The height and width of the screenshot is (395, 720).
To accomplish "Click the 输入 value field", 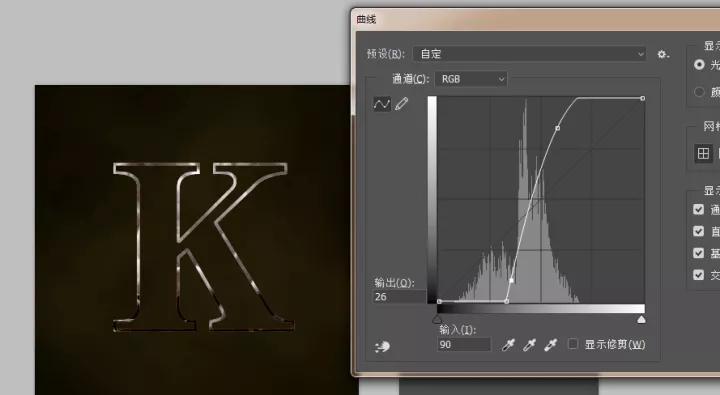I will pos(464,344).
